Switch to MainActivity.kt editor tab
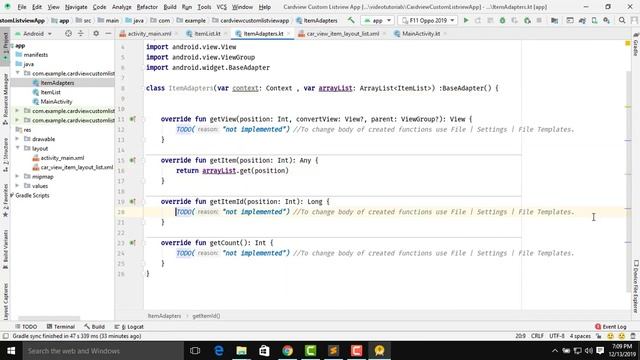This screenshot has height=360, width=640. [421, 33]
